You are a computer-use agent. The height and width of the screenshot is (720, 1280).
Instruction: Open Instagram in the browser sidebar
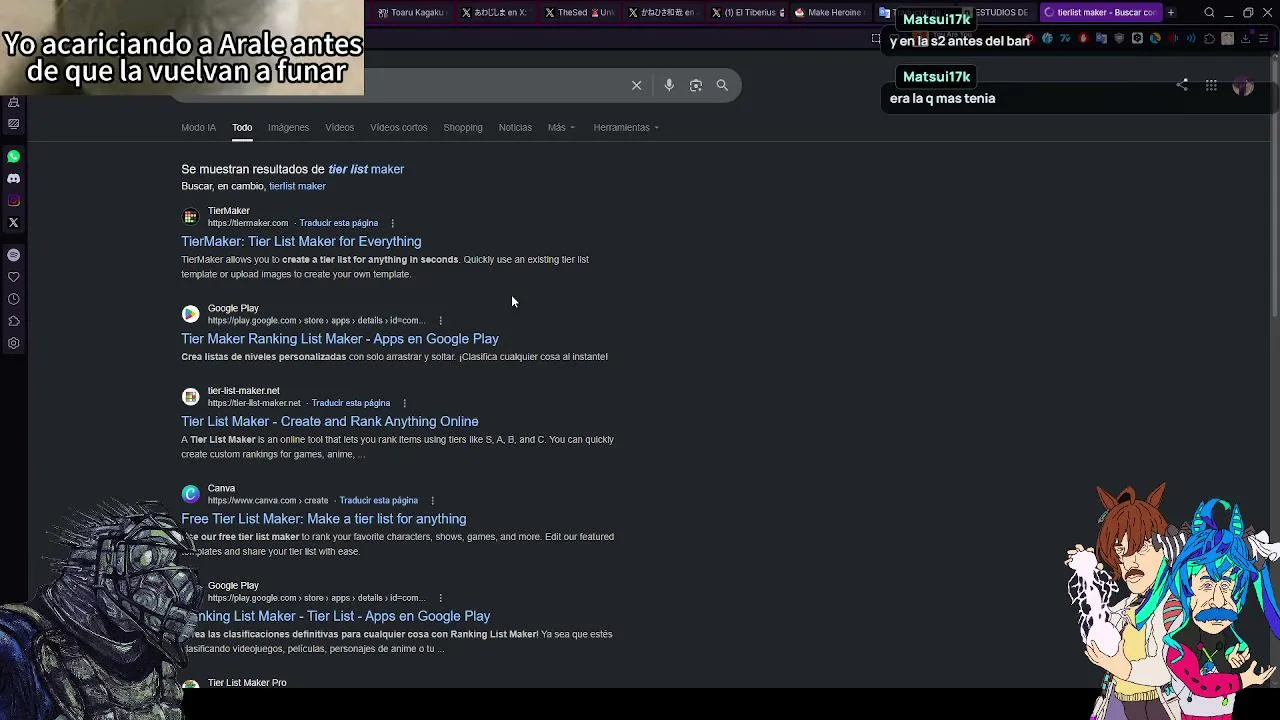pyautogui.click(x=14, y=200)
